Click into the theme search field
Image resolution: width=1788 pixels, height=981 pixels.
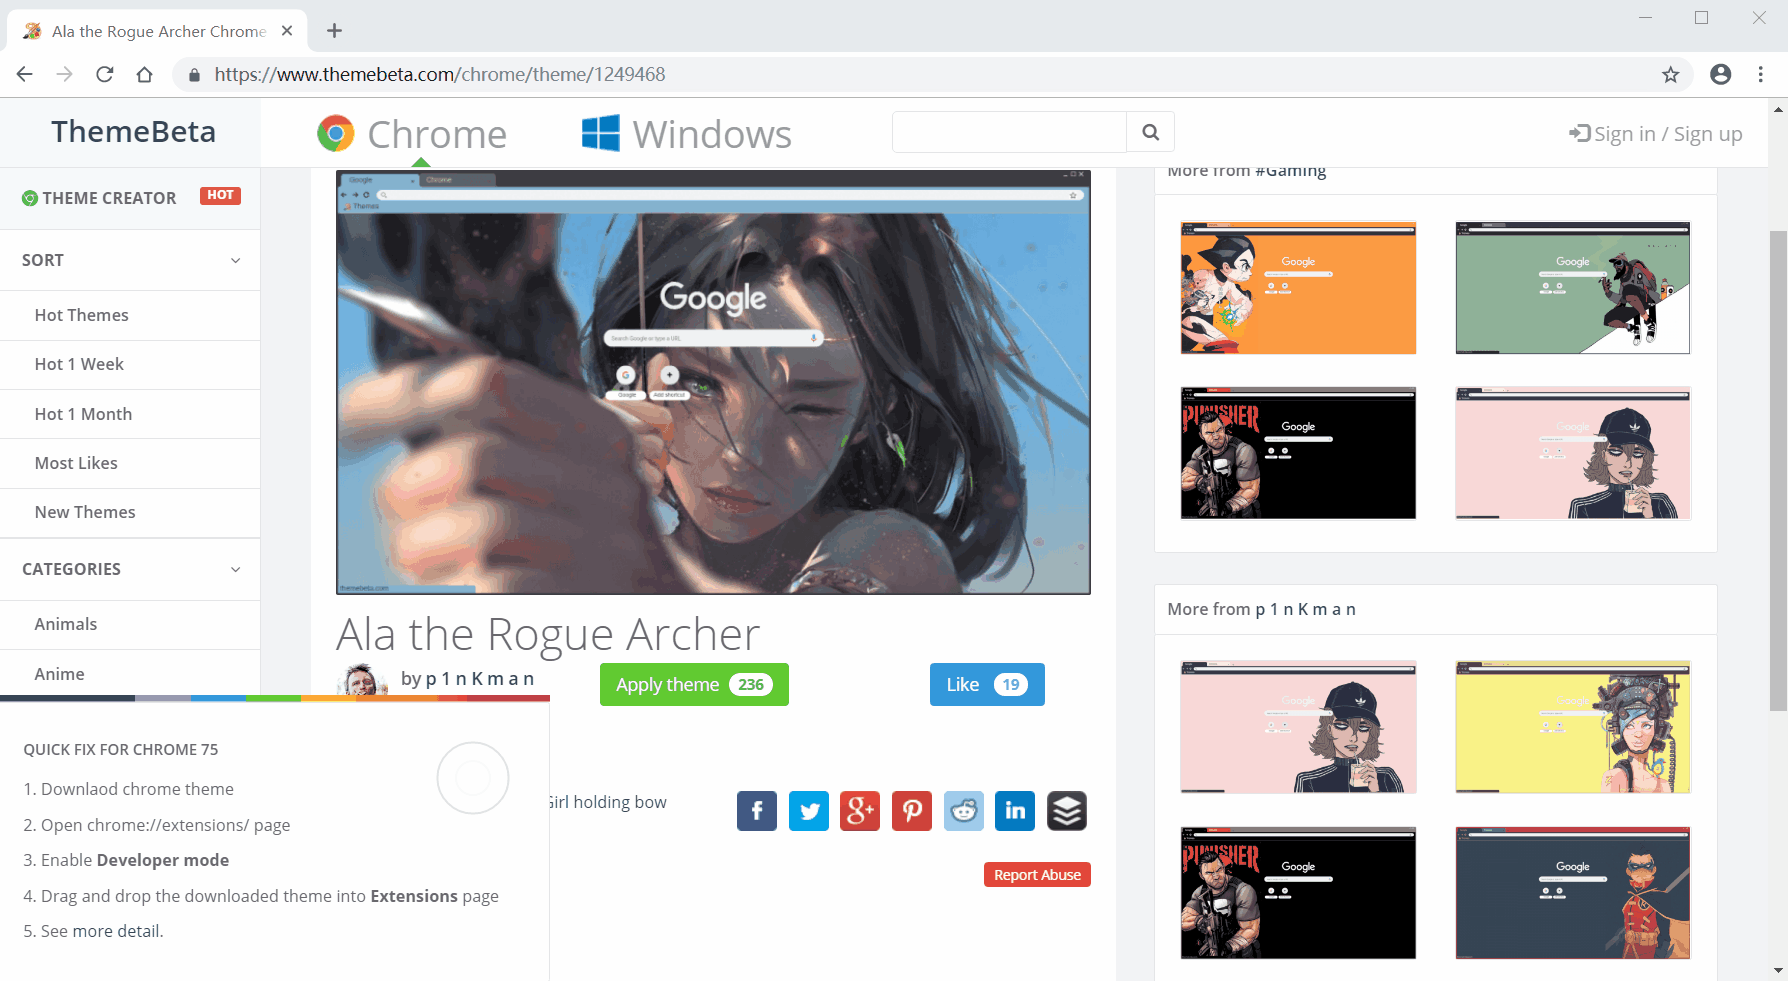1009,132
